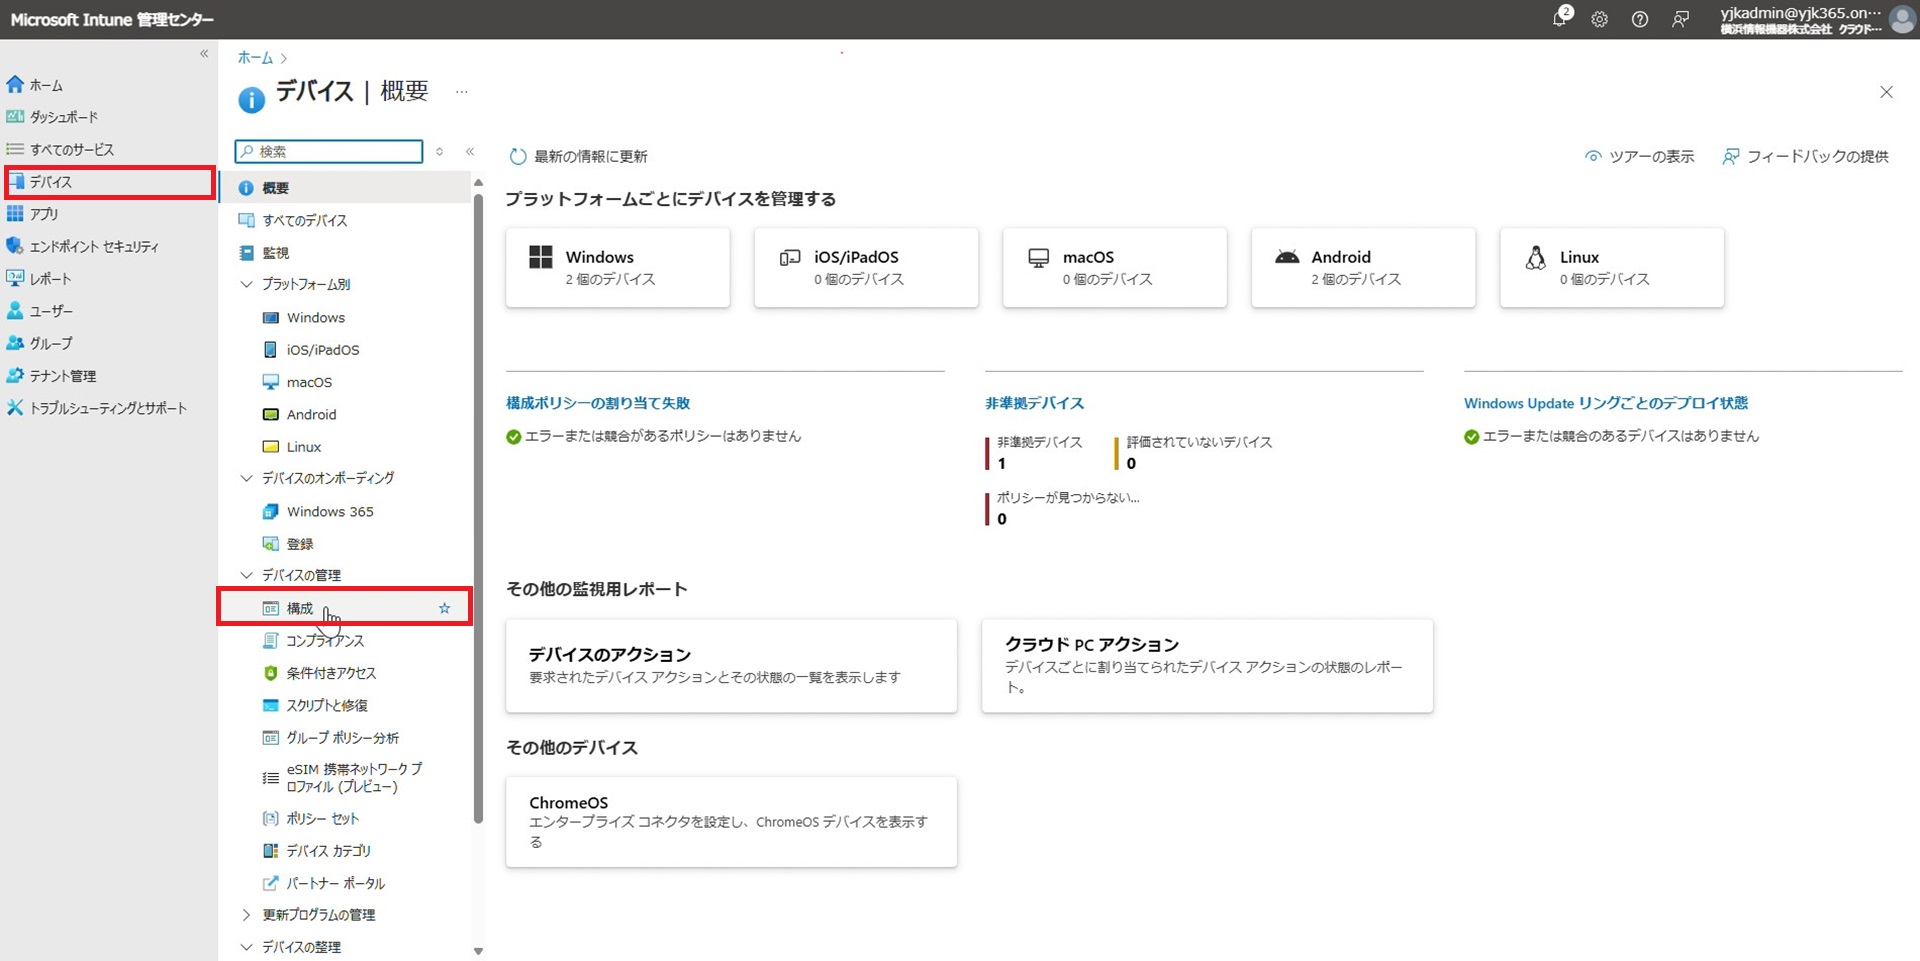Open ダッシュボード in left navigation
The image size is (1920, 961).
point(64,117)
